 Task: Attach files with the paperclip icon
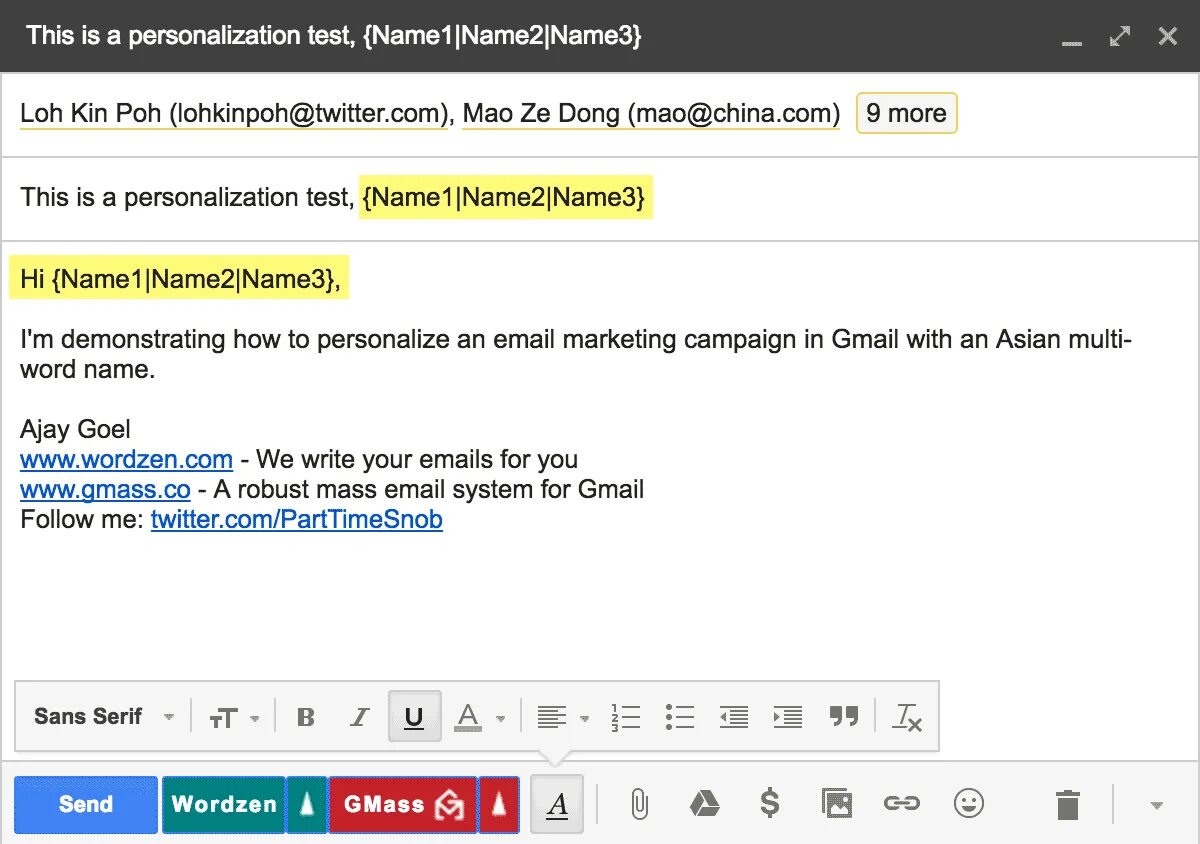[x=639, y=803]
